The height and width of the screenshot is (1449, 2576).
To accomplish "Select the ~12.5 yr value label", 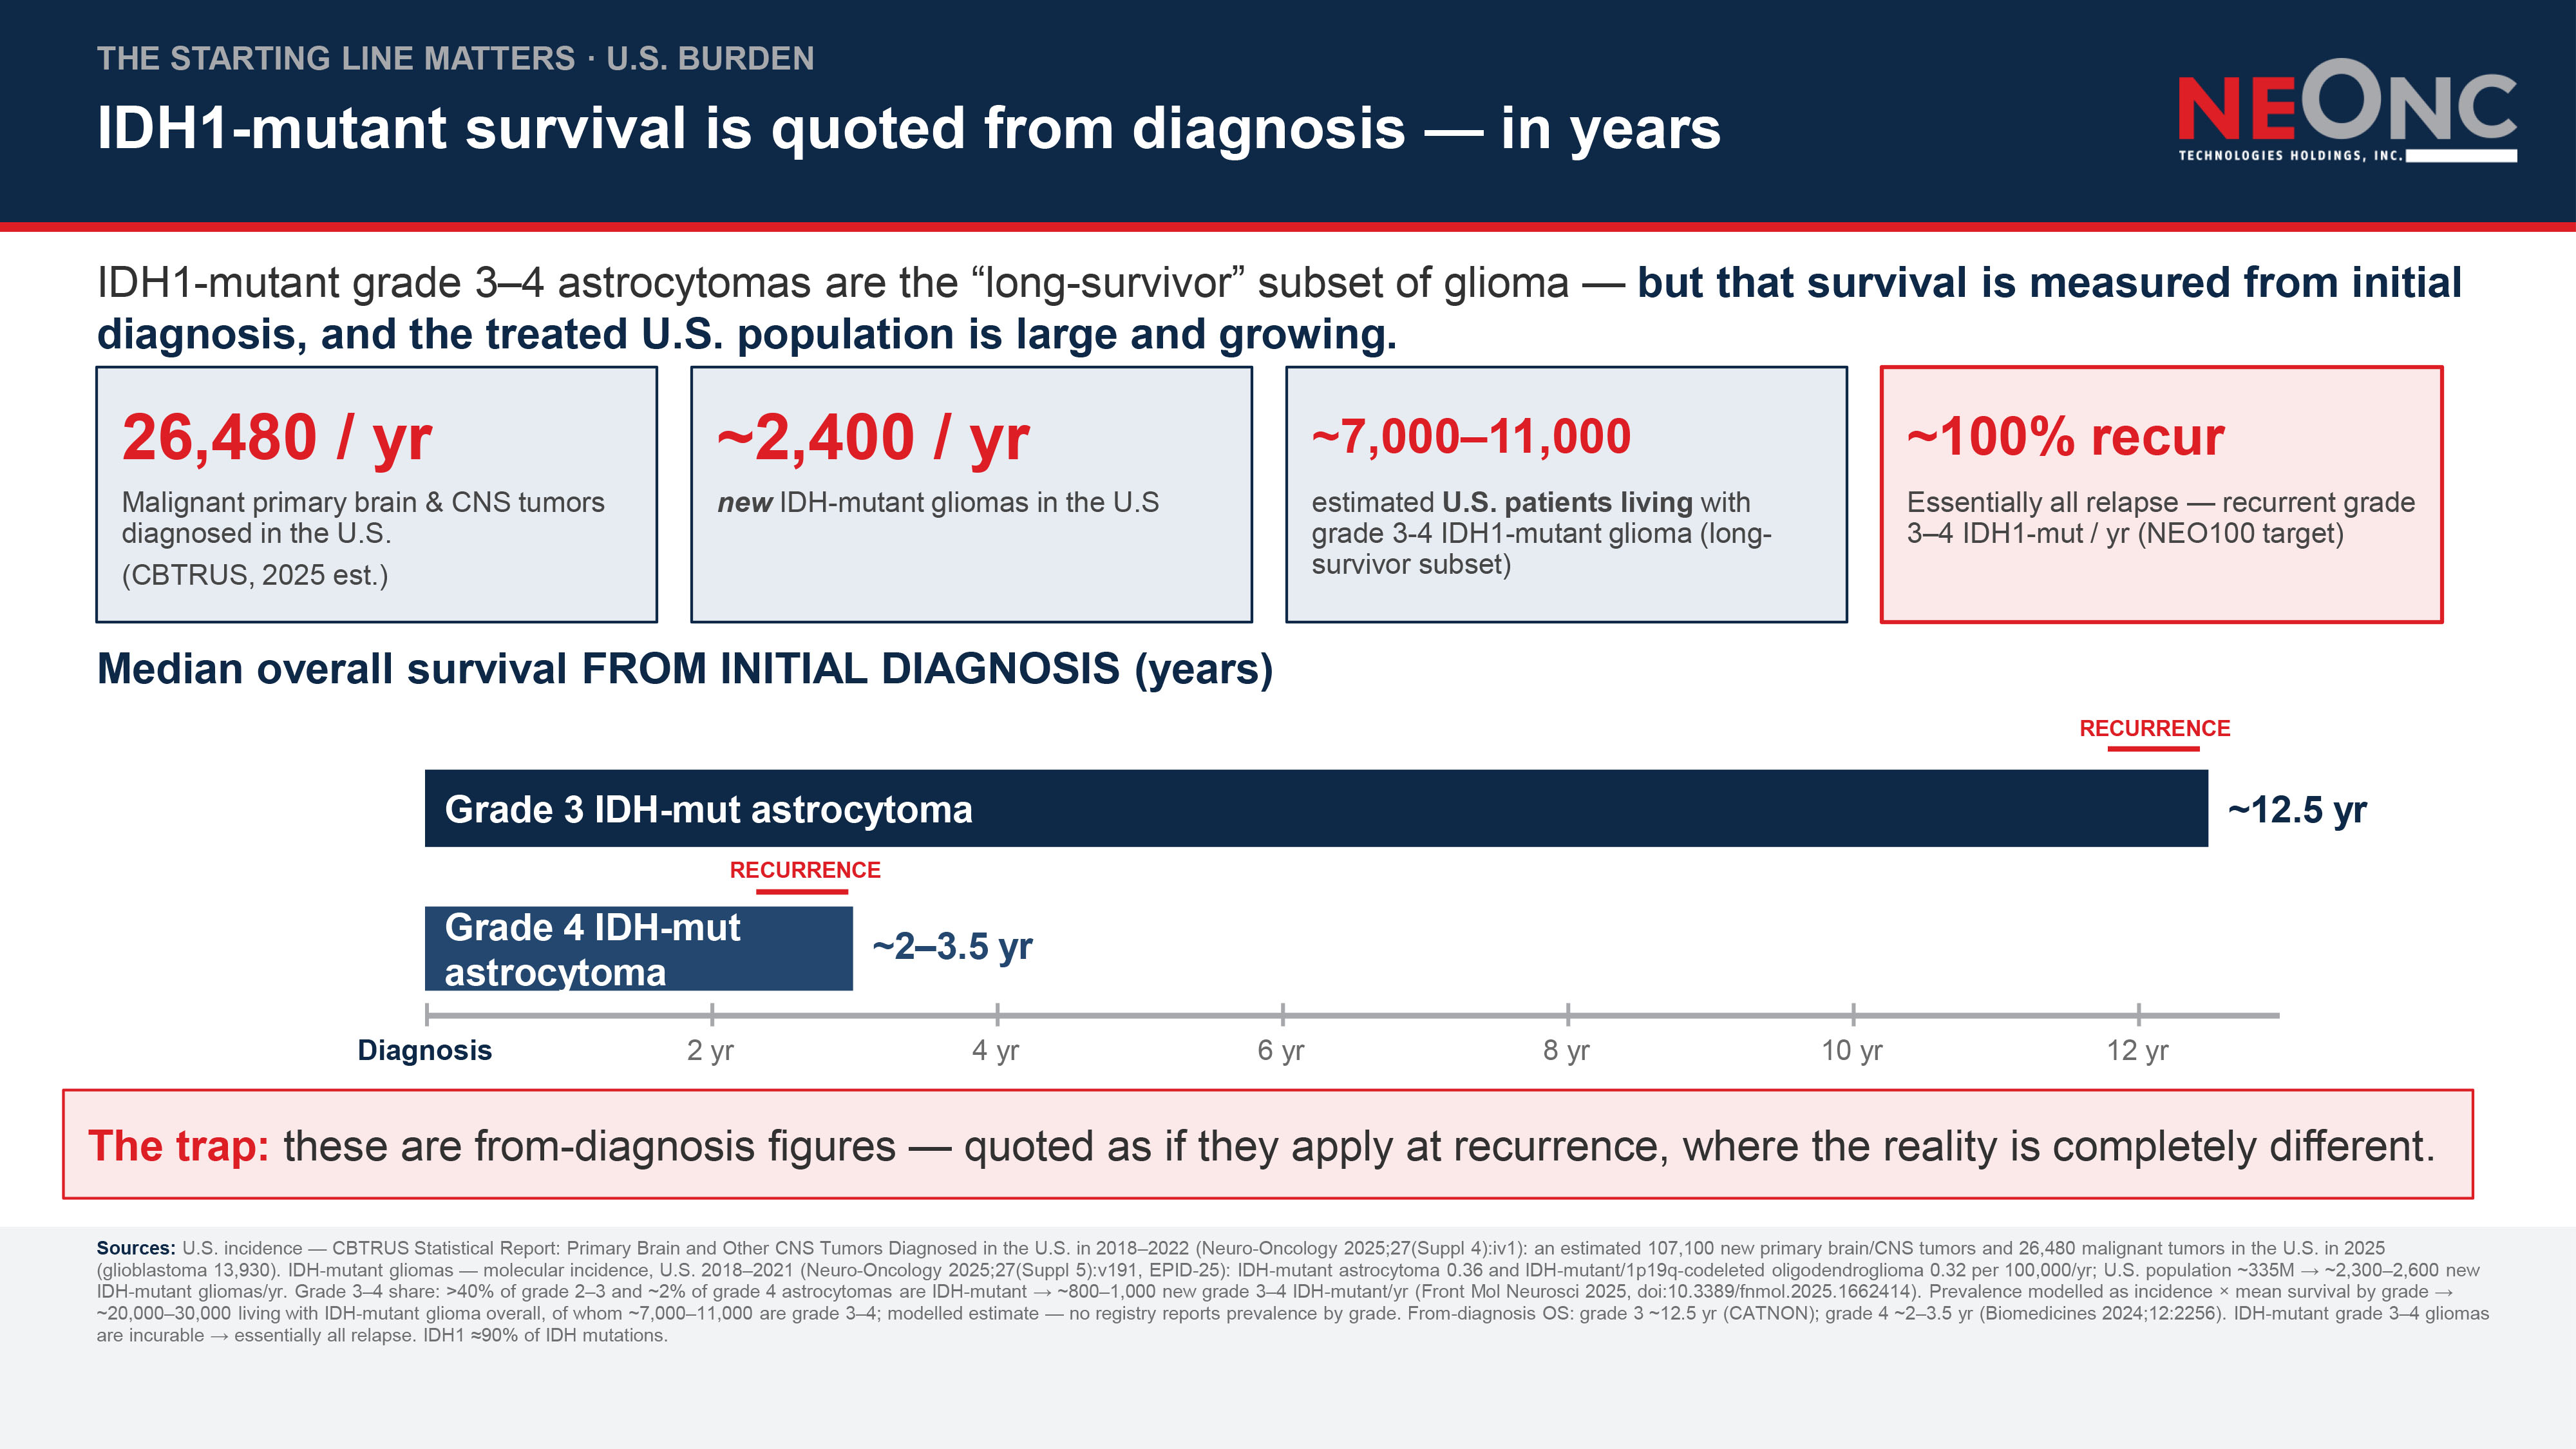I will pyautogui.click(x=2297, y=809).
